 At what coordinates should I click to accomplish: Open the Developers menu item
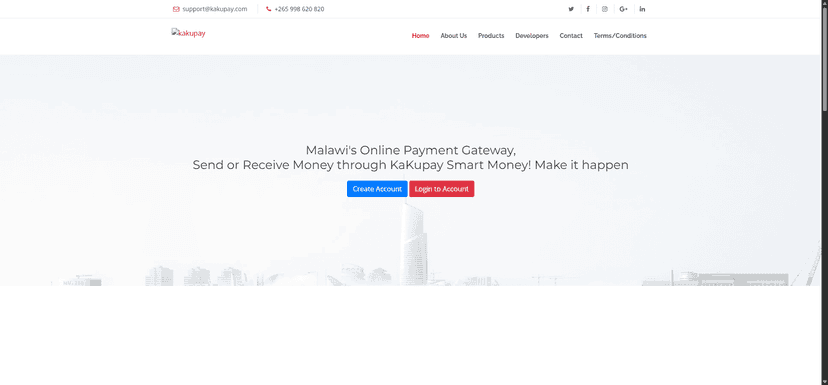click(x=532, y=36)
